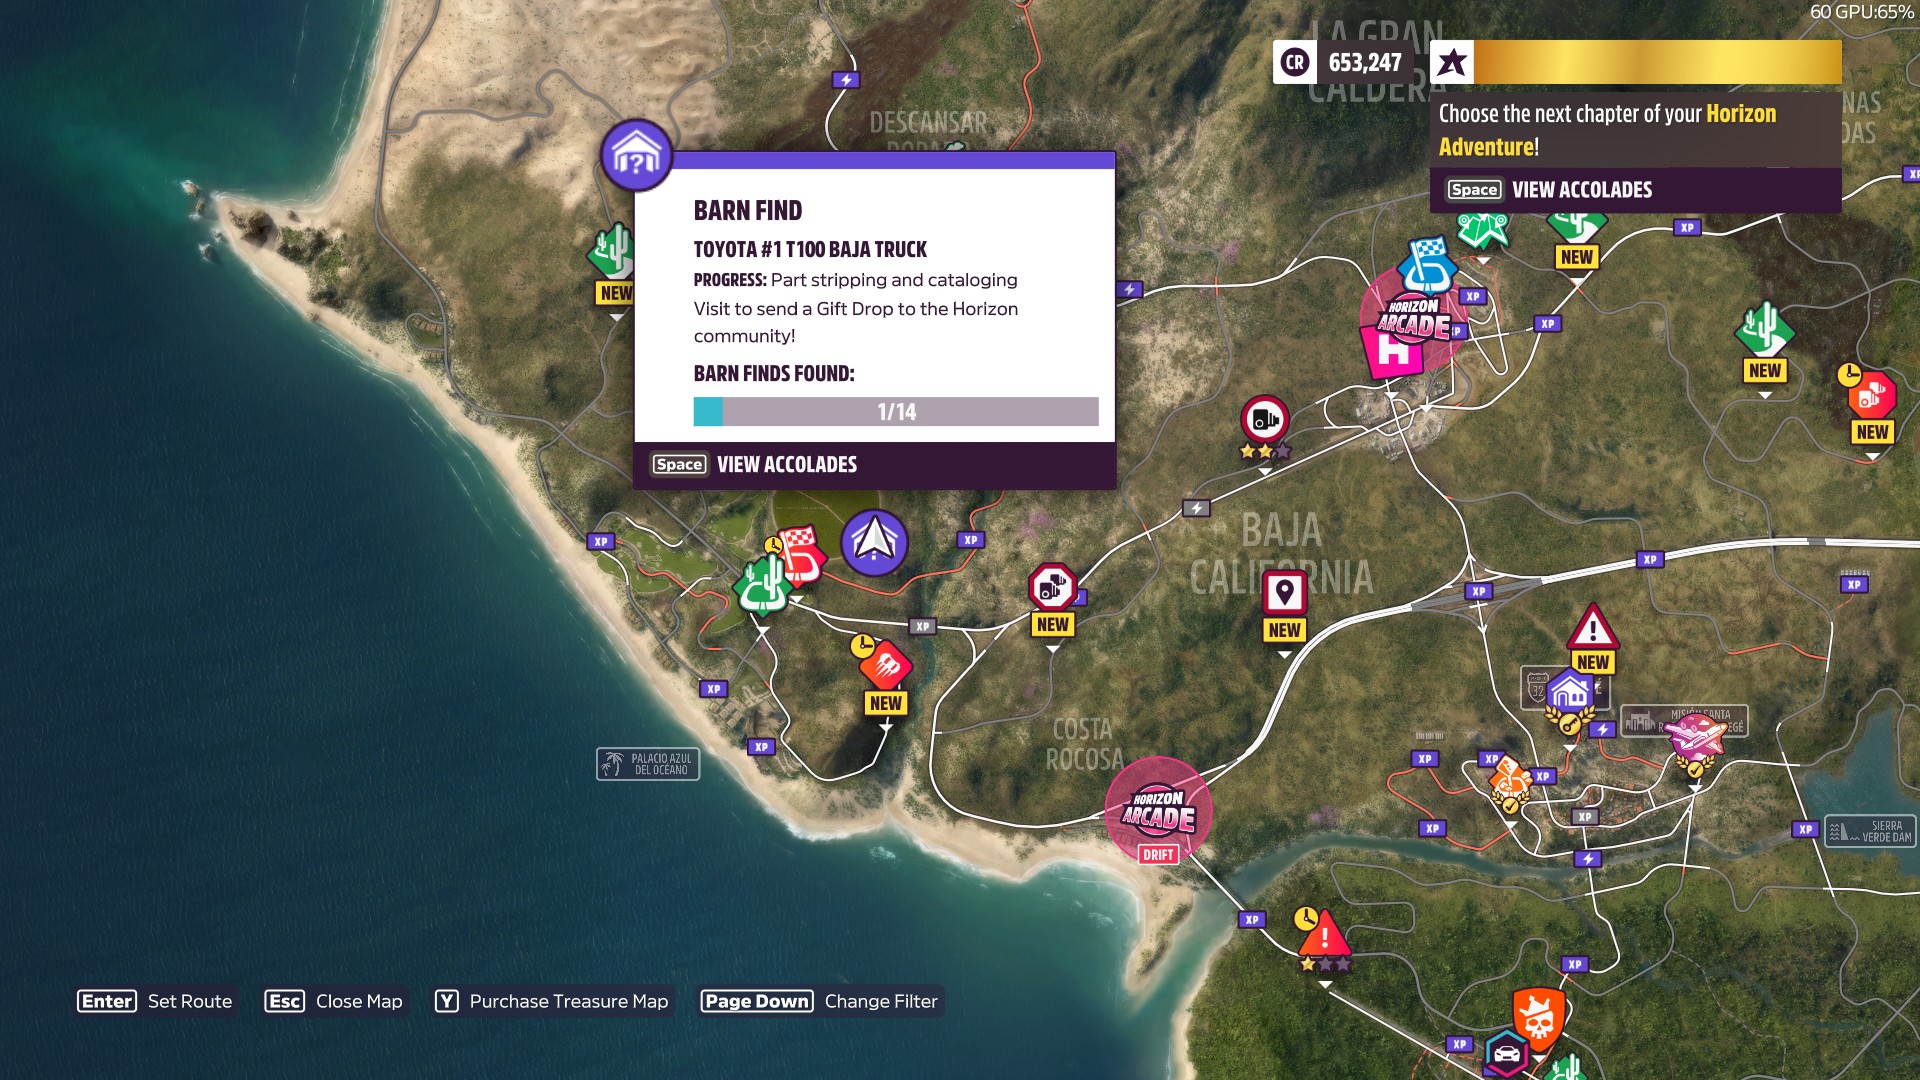Select the location pin NEW marker
Screen dimensions: 1920x1080
[x=1284, y=594]
